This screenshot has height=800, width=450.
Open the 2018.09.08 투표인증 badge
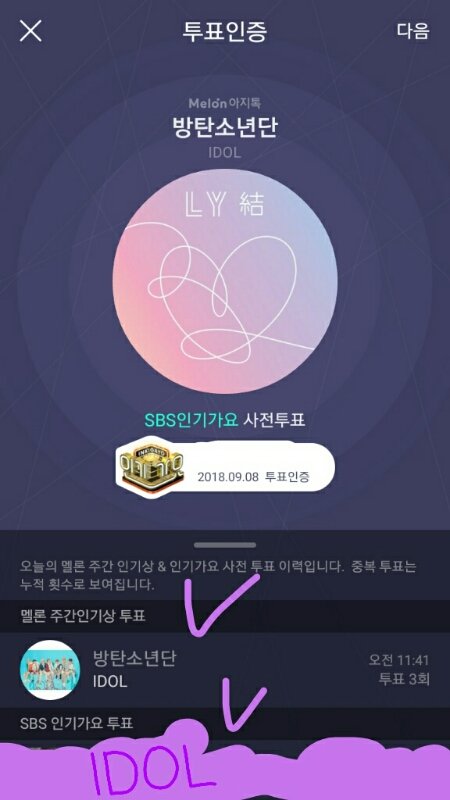[225, 466]
